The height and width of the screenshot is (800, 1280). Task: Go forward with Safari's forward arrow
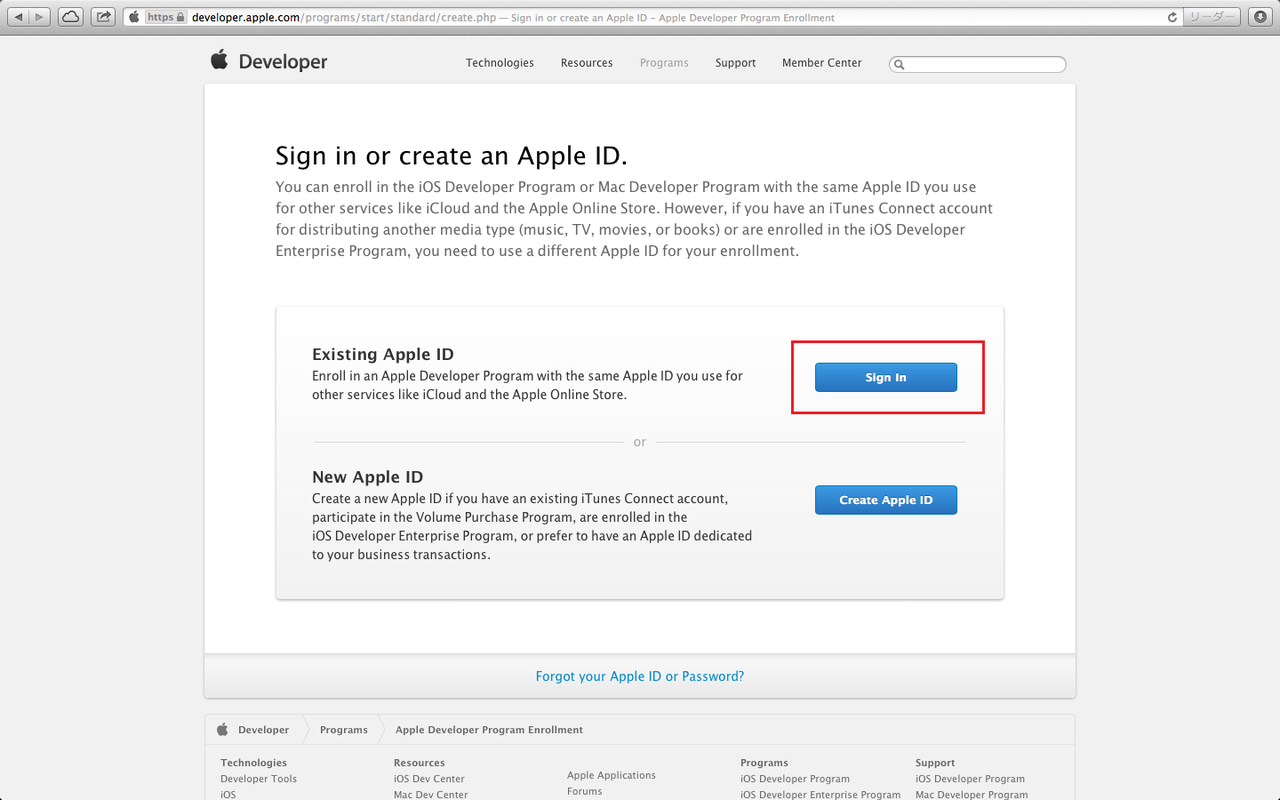pyautogui.click(x=41, y=17)
